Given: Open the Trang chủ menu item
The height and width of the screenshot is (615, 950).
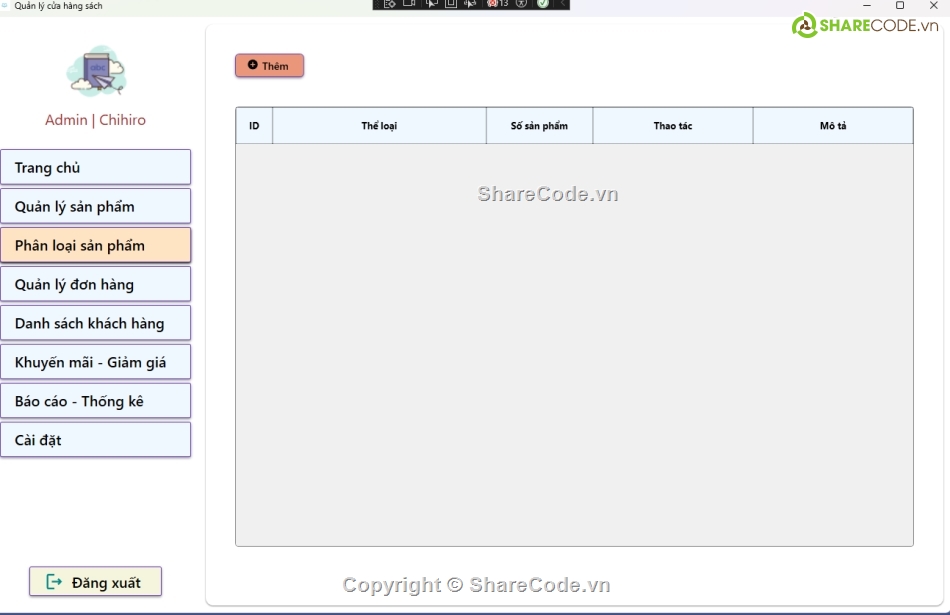Looking at the screenshot, I should pyautogui.click(x=95, y=167).
